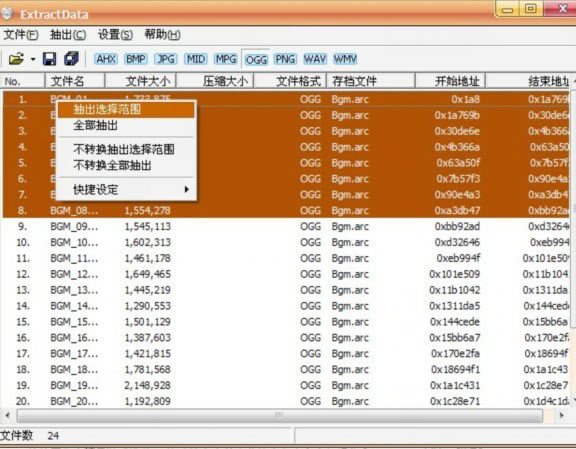Image resolution: width=576 pixels, height=449 pixels.
Task: Select row BGM_09 in file list
Action: point(287,226)
